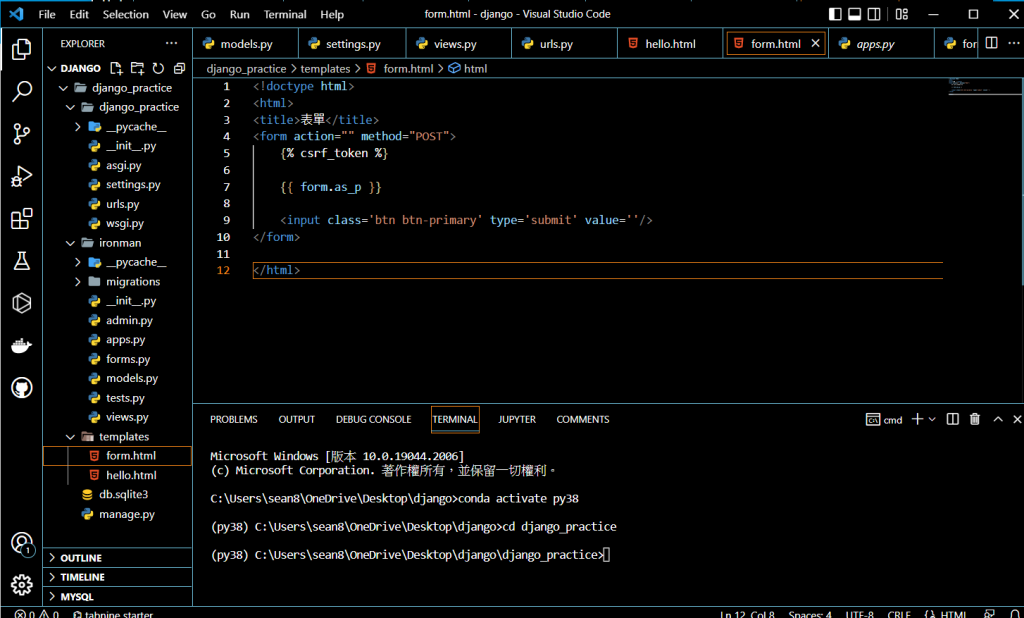Place cursor on line 12 closing html tag
Viewport: 1024px width, 618px height.
276,270
